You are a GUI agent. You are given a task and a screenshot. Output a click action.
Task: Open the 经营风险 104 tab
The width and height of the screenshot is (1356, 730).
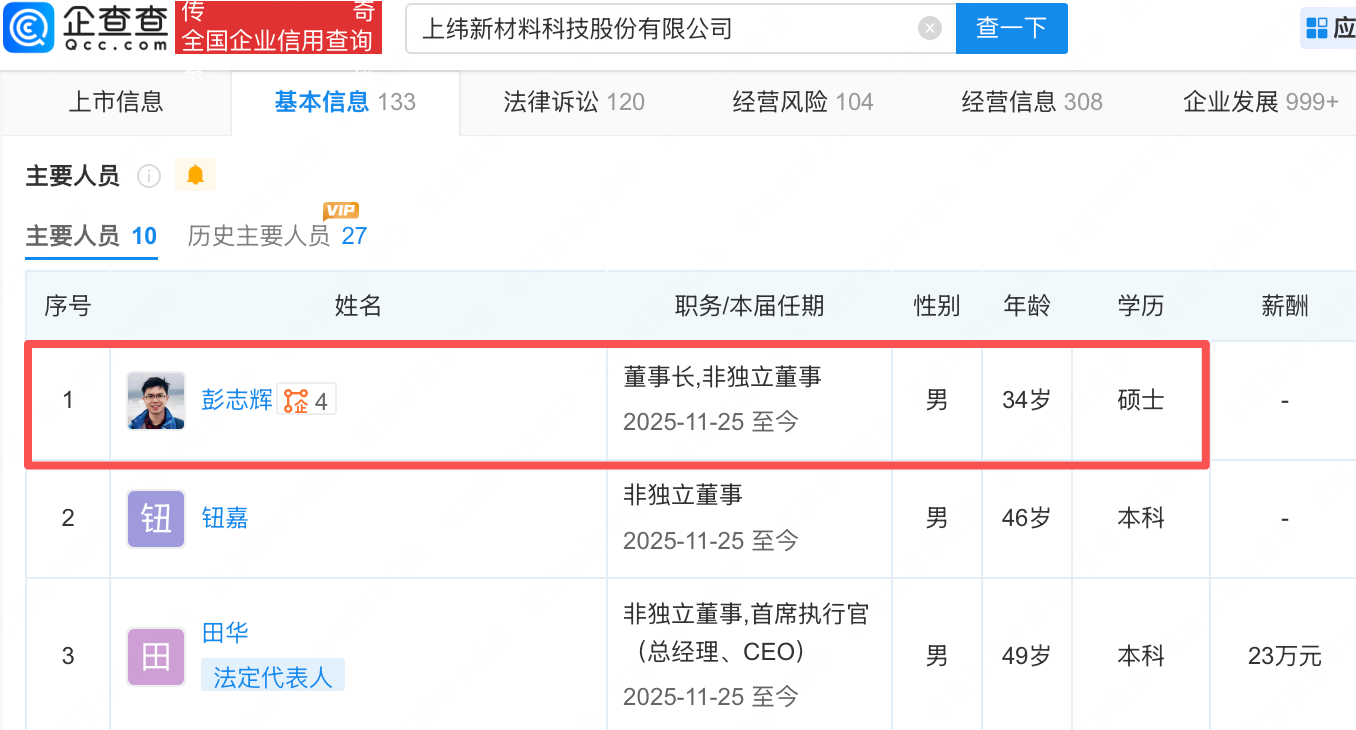(803, 102)
